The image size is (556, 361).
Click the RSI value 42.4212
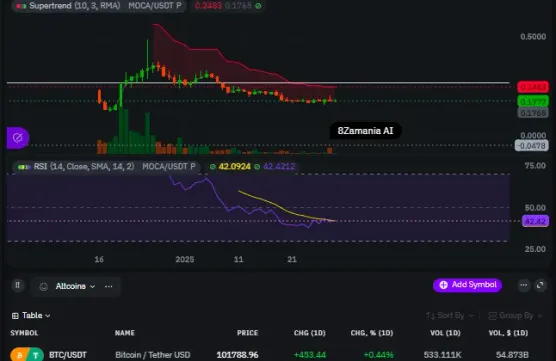pos(279,166)
